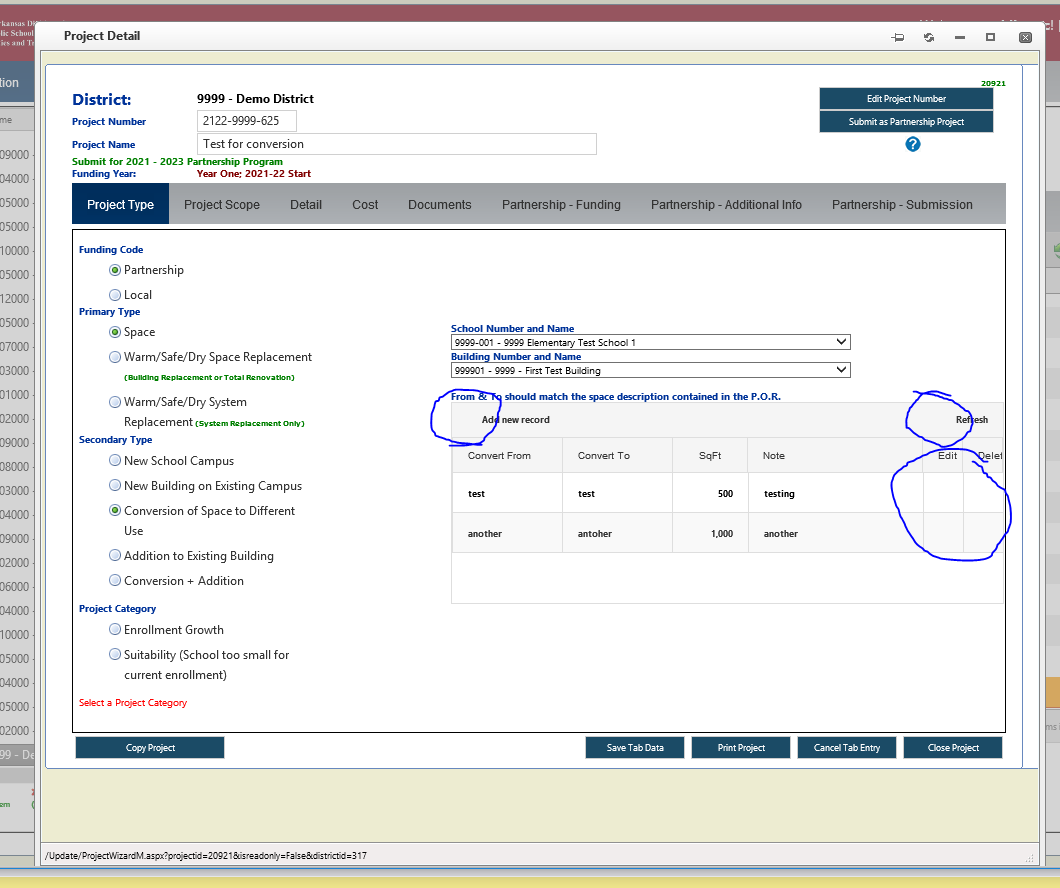Open the Building Number and Name dropdown
Viewport: 1060px width, 888px height.
tap(650, 370)
